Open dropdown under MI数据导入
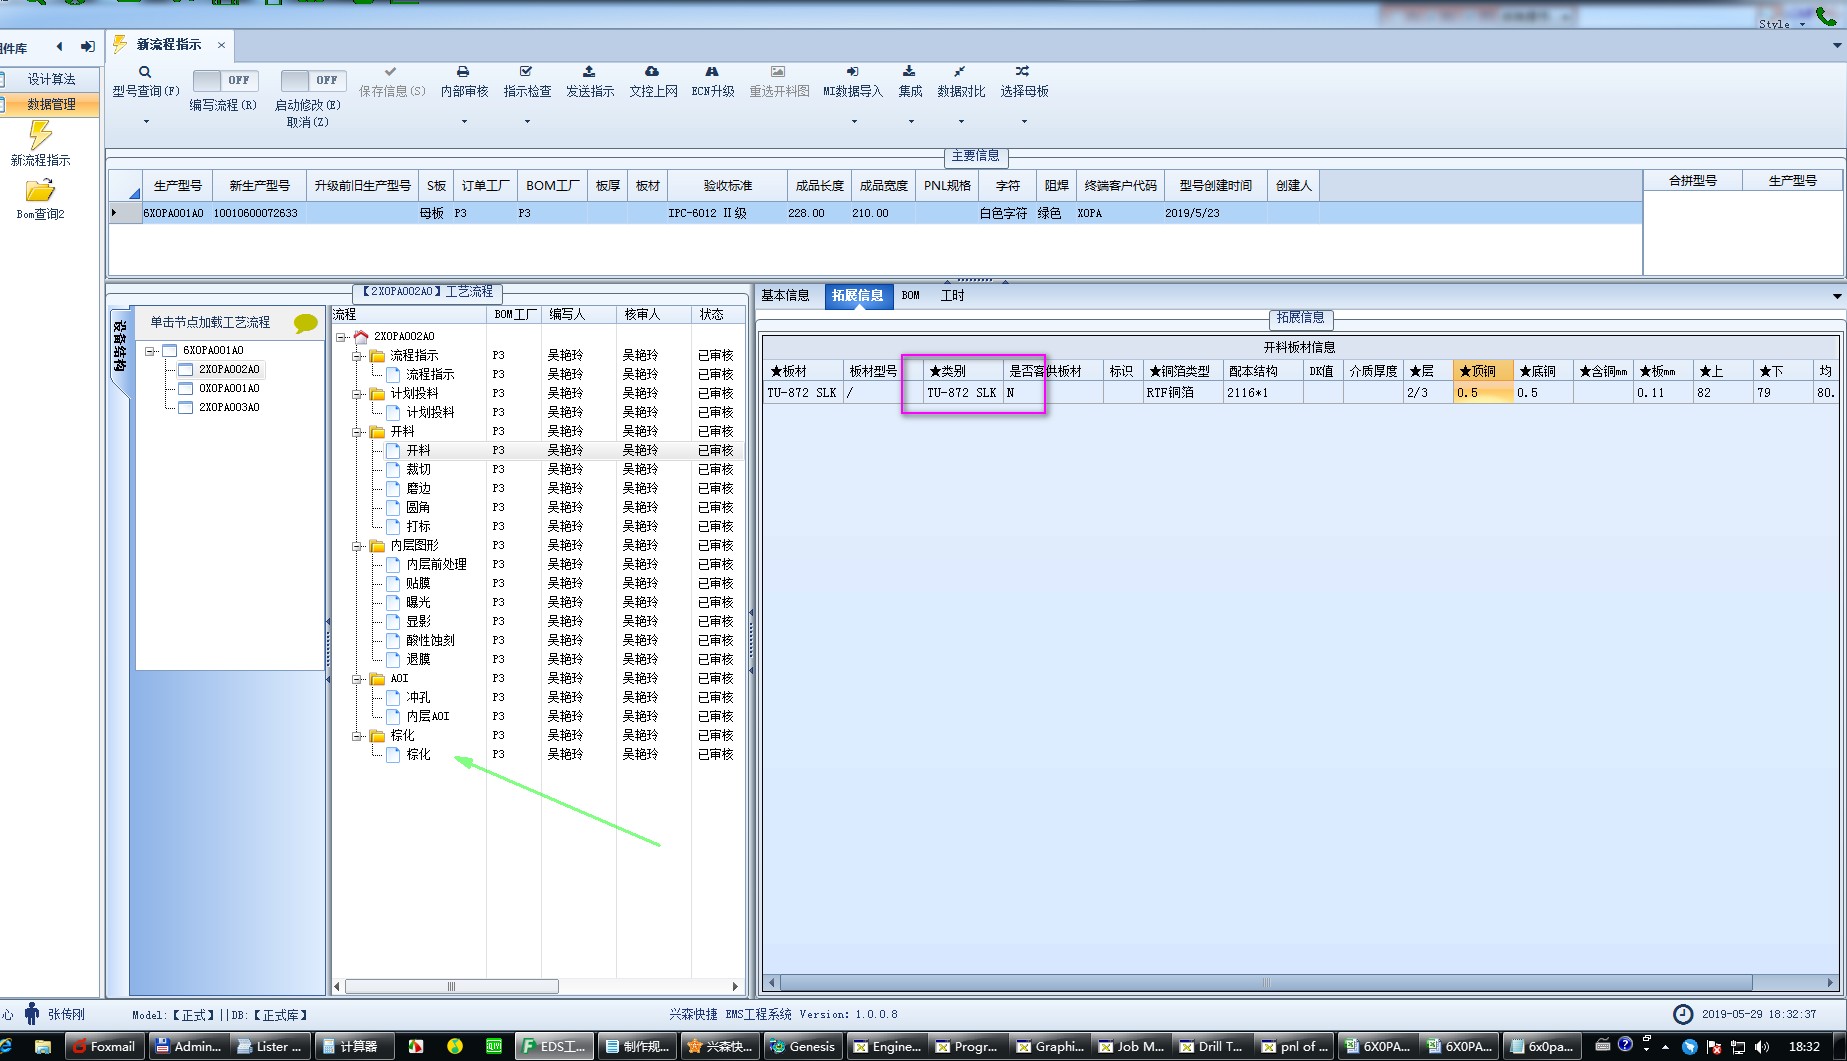Viewport: 1847px width, 1061px height. [854, 122]
